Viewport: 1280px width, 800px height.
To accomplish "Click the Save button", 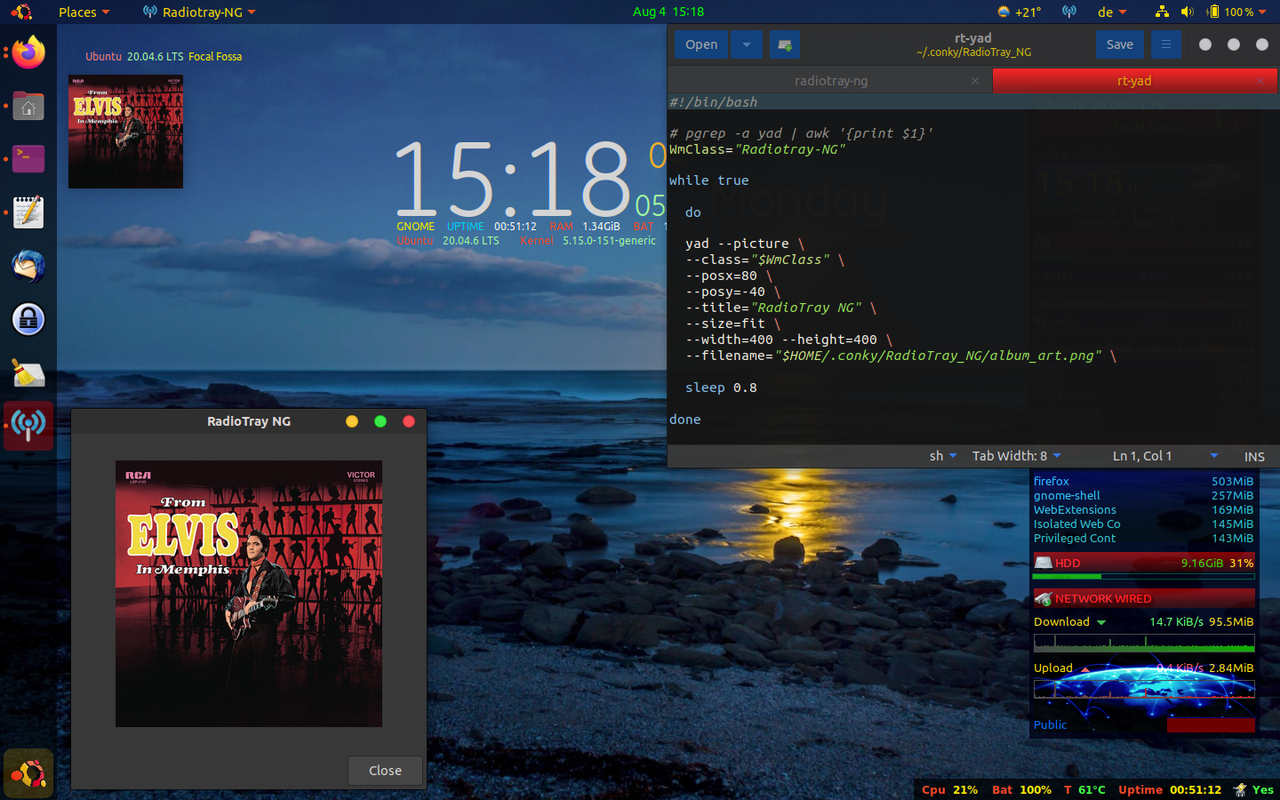I will [1120, 45].
